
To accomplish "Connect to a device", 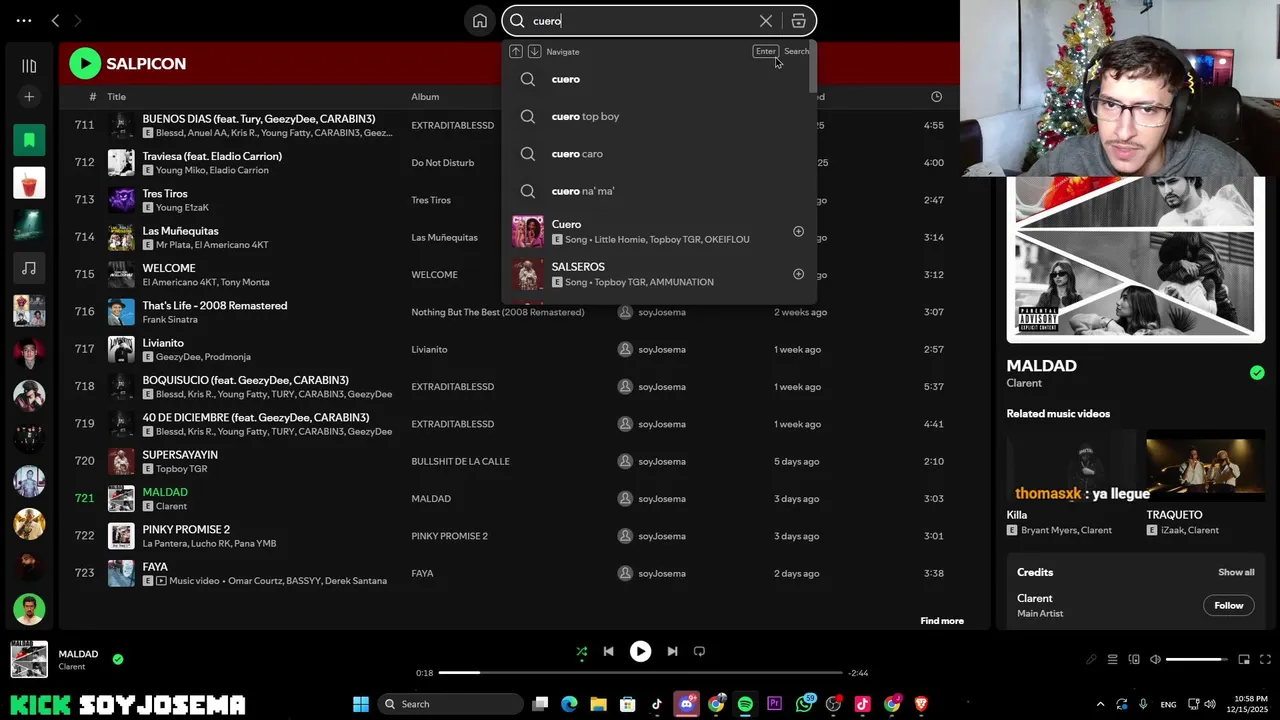I will click(x=1134, y=660).
